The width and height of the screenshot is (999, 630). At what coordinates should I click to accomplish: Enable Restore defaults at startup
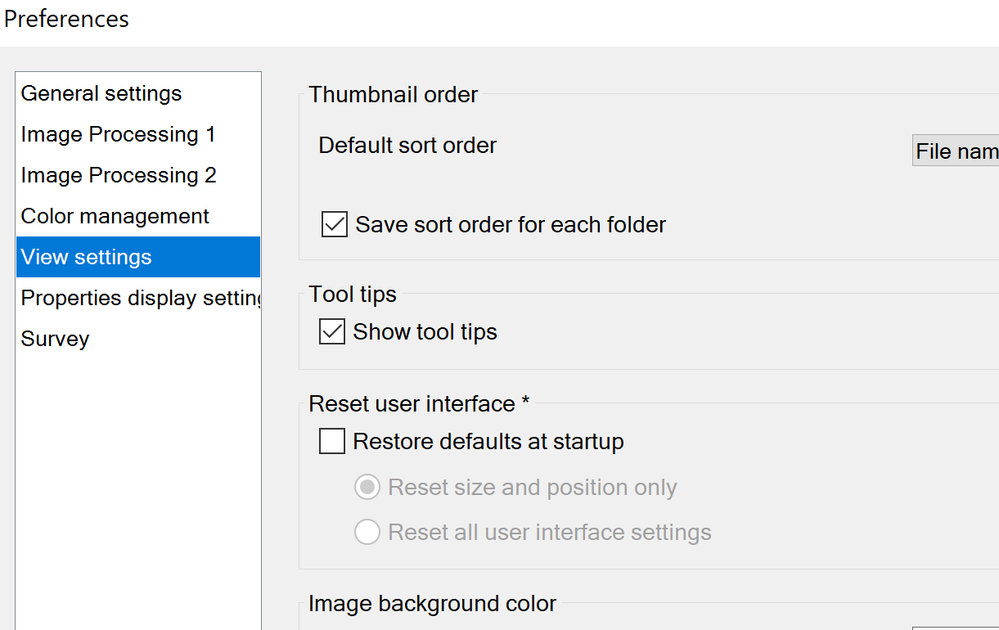(x=332, y=441)
